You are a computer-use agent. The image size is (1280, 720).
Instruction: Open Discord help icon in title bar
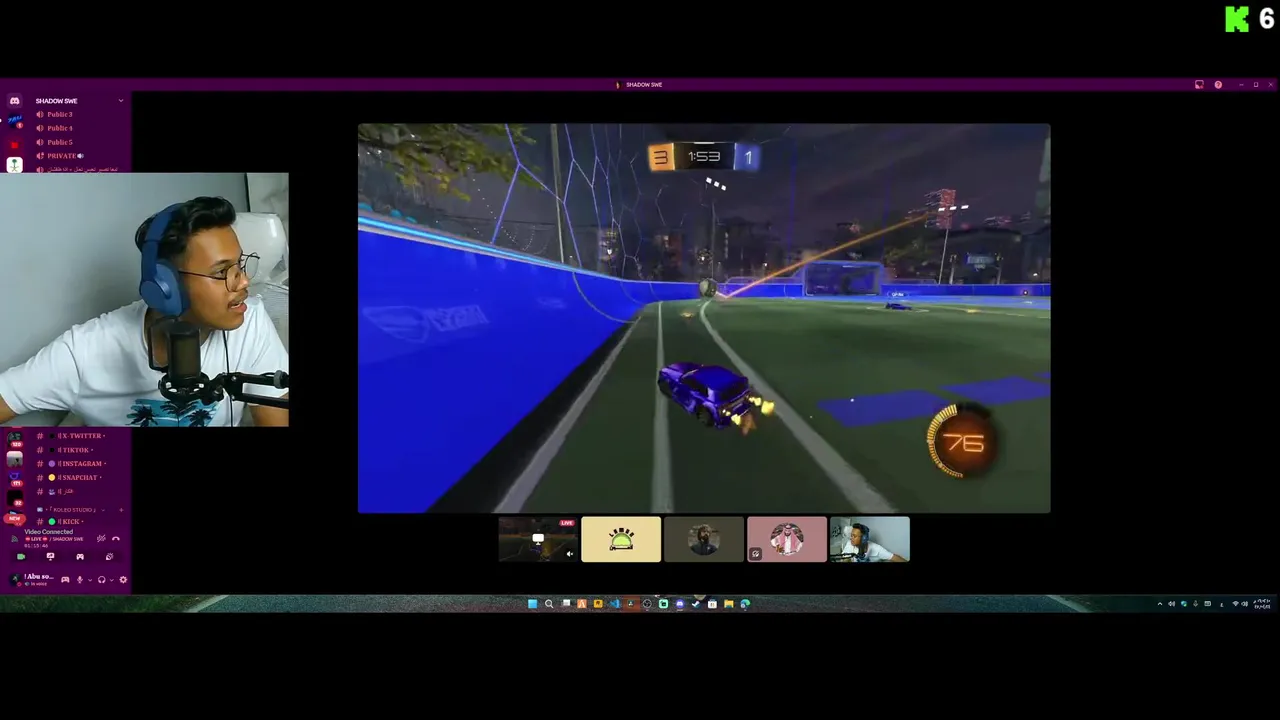click(x=1218, y=85)
